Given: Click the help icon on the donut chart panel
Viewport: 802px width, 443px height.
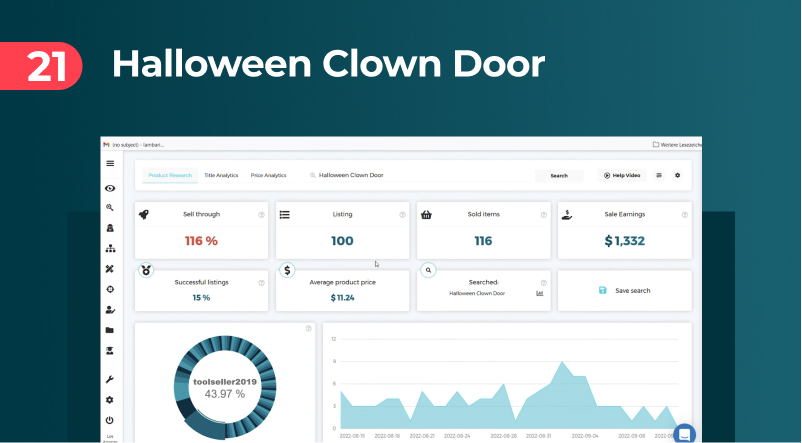Looking at the screenshot, I should (308, 328).
